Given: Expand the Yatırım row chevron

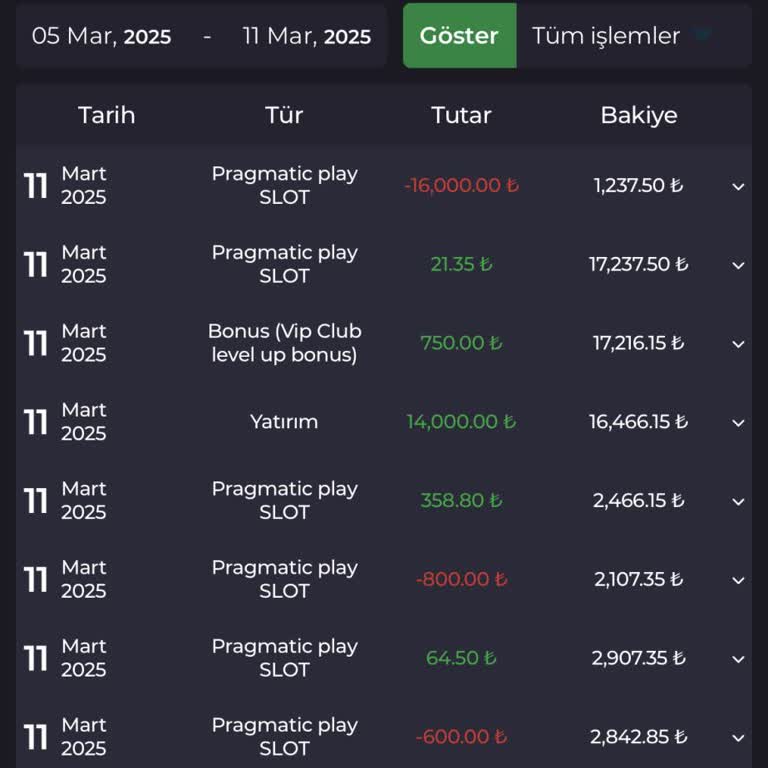Looking at the screenshot, I should (x=738, y=423).
